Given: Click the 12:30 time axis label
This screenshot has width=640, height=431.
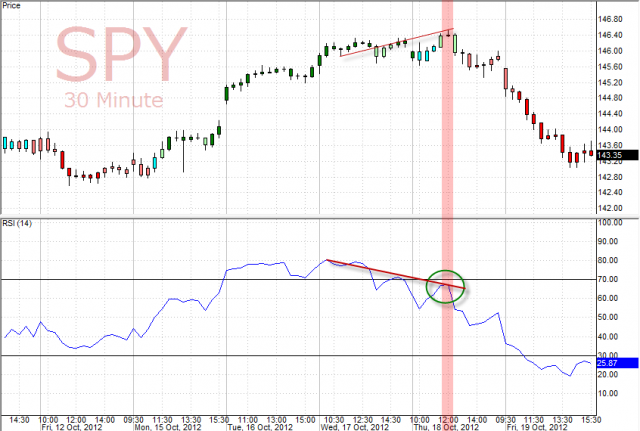Looking at the screenshot, I should pos(362,420).
